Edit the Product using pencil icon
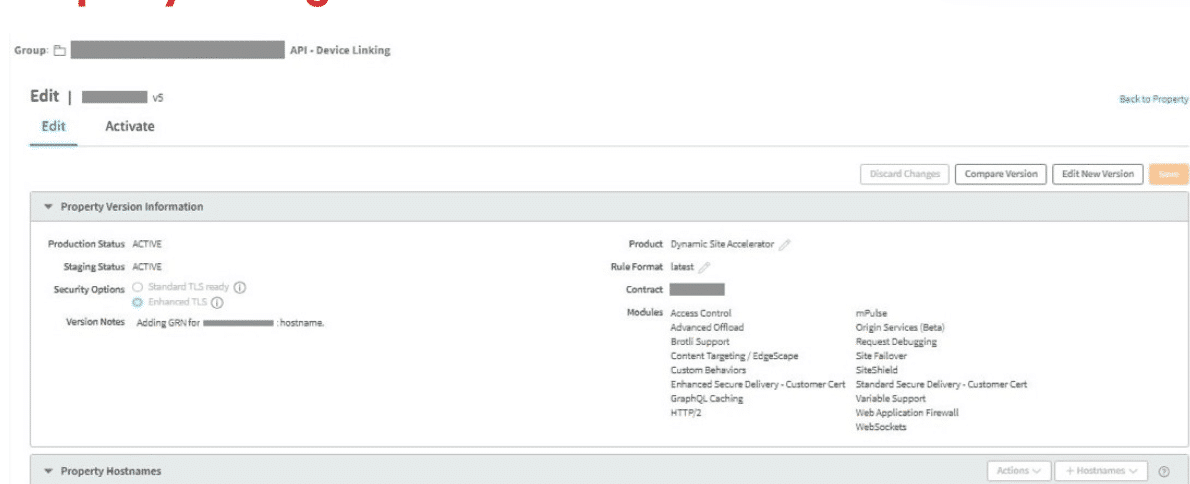 [785, 244]
